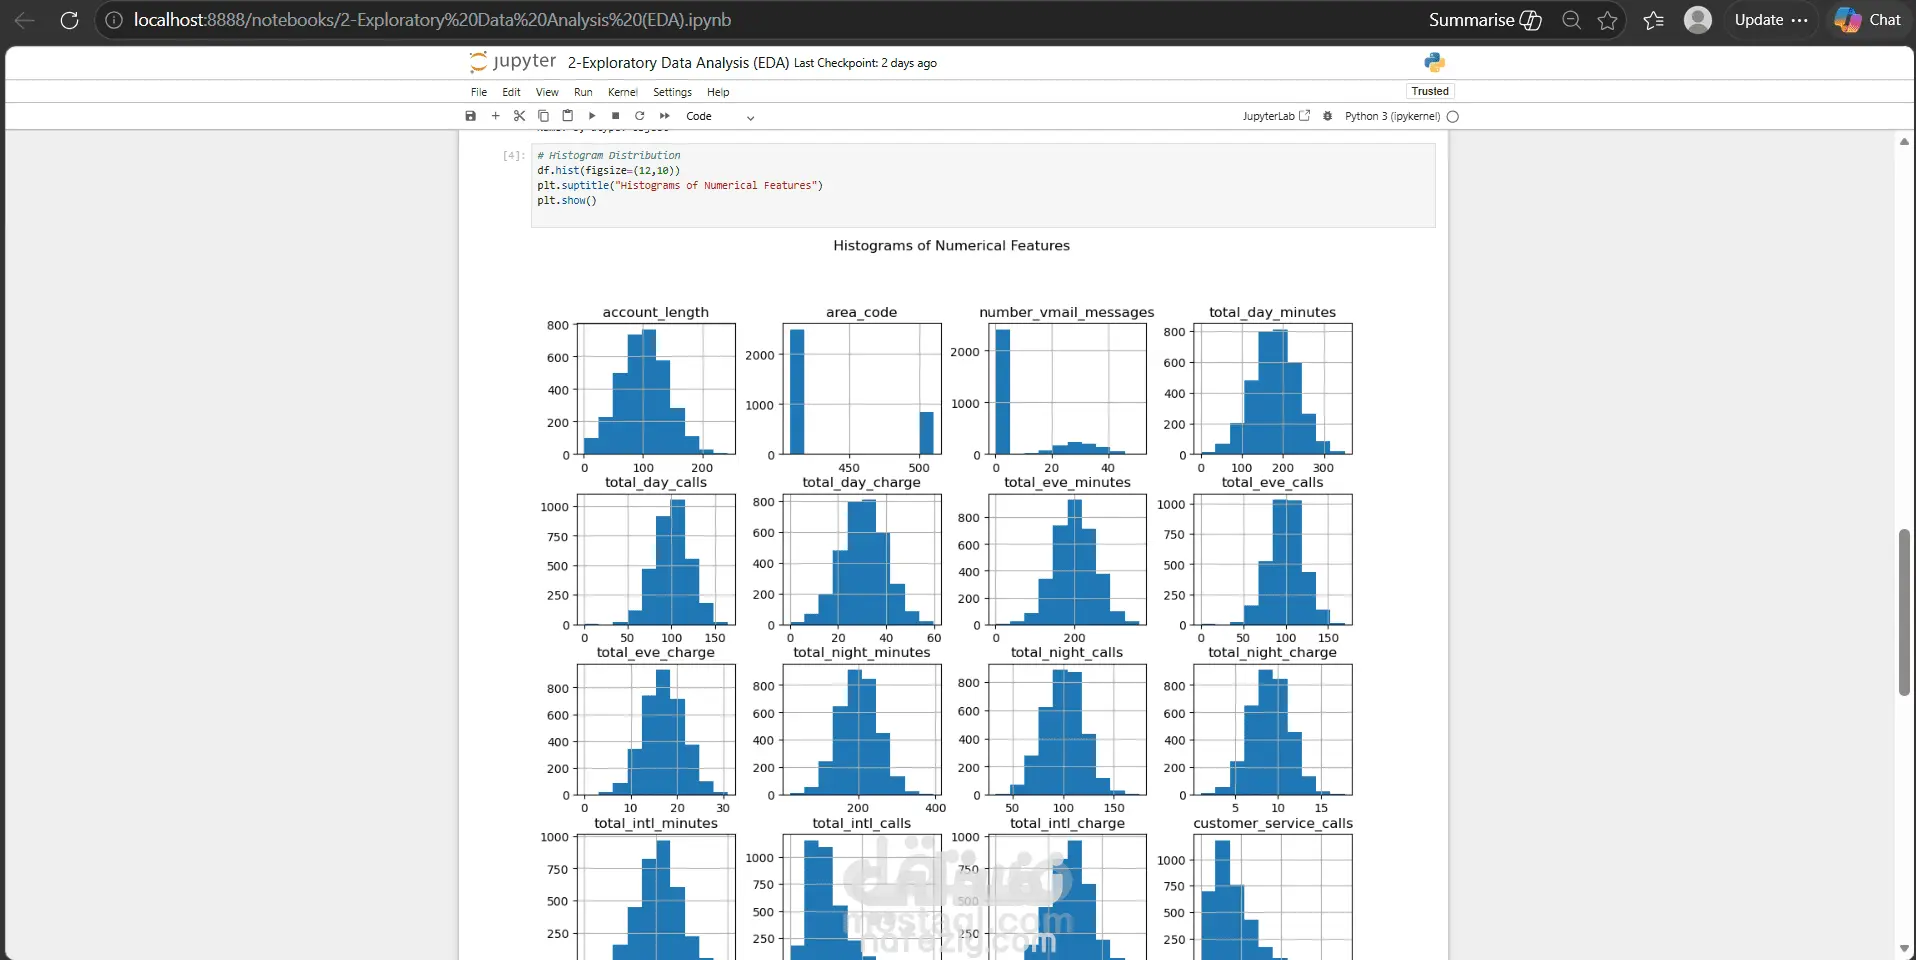
Task: Interrupt the kernel using the stop icon
Action: point(616,116)
